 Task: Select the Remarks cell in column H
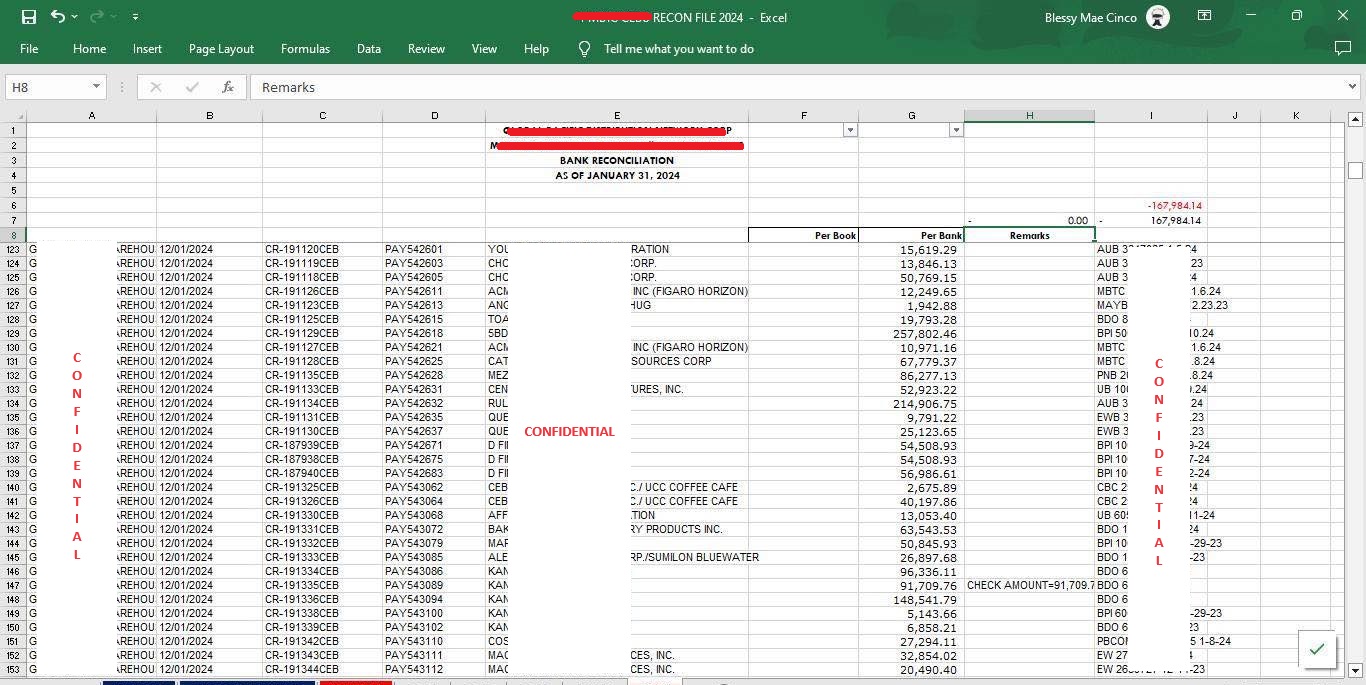1029,235
